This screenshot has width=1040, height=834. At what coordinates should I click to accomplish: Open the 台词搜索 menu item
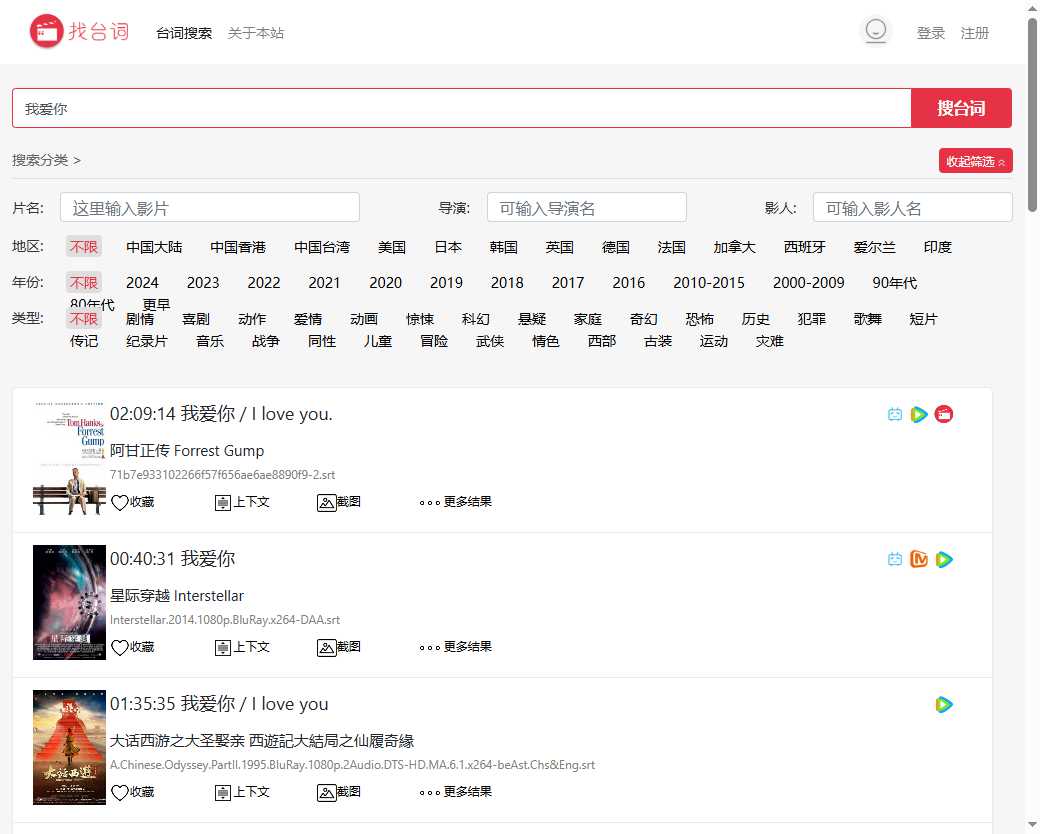click(x=183, y=31)
